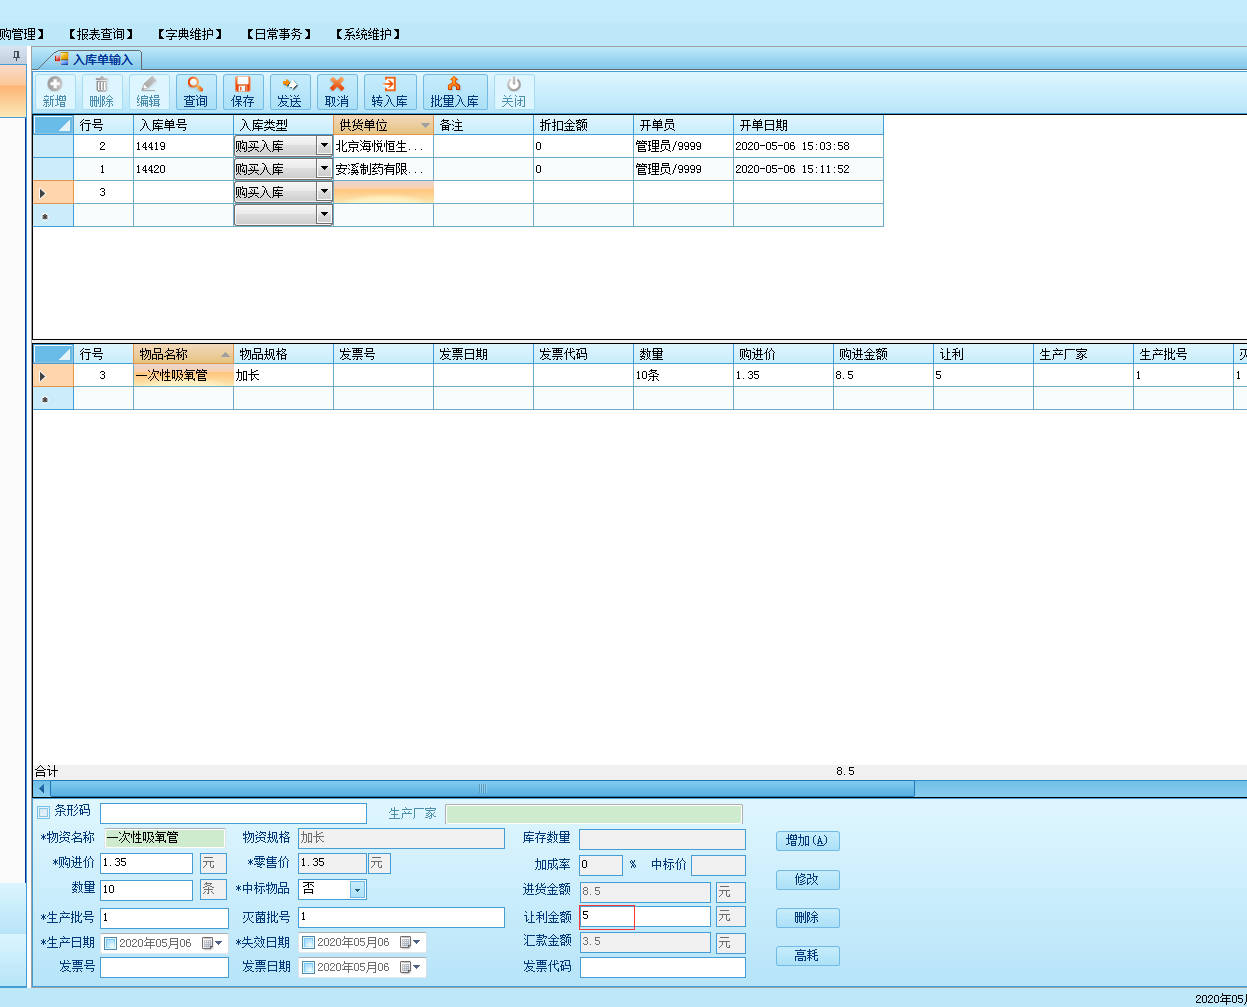Open the 【报表查询】 menu
The image size is (1247, 1007).
tap(101, 34)
